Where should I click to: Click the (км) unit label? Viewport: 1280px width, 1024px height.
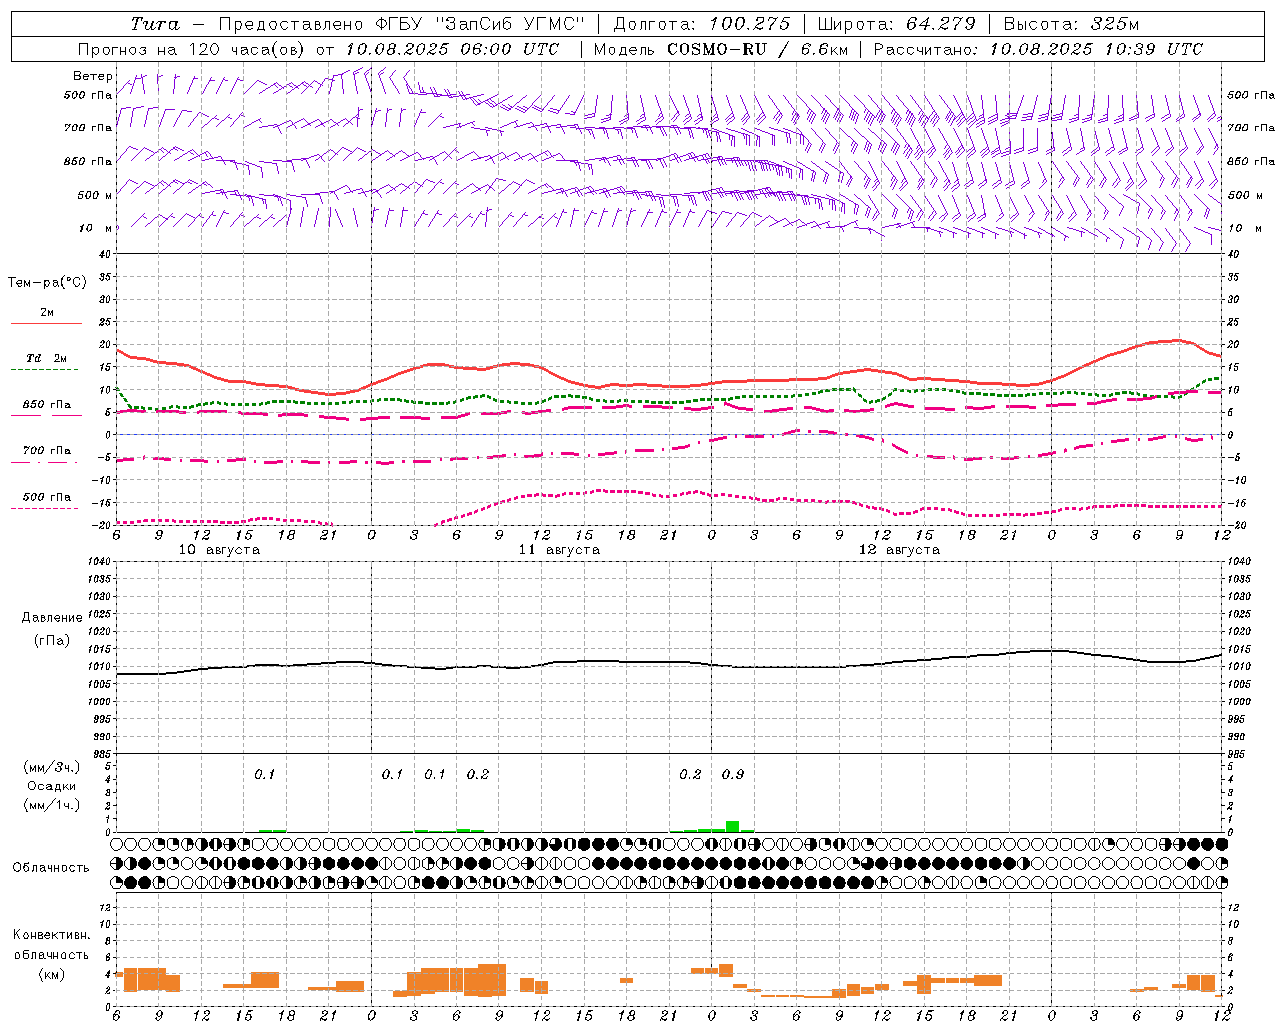[51, 975]
